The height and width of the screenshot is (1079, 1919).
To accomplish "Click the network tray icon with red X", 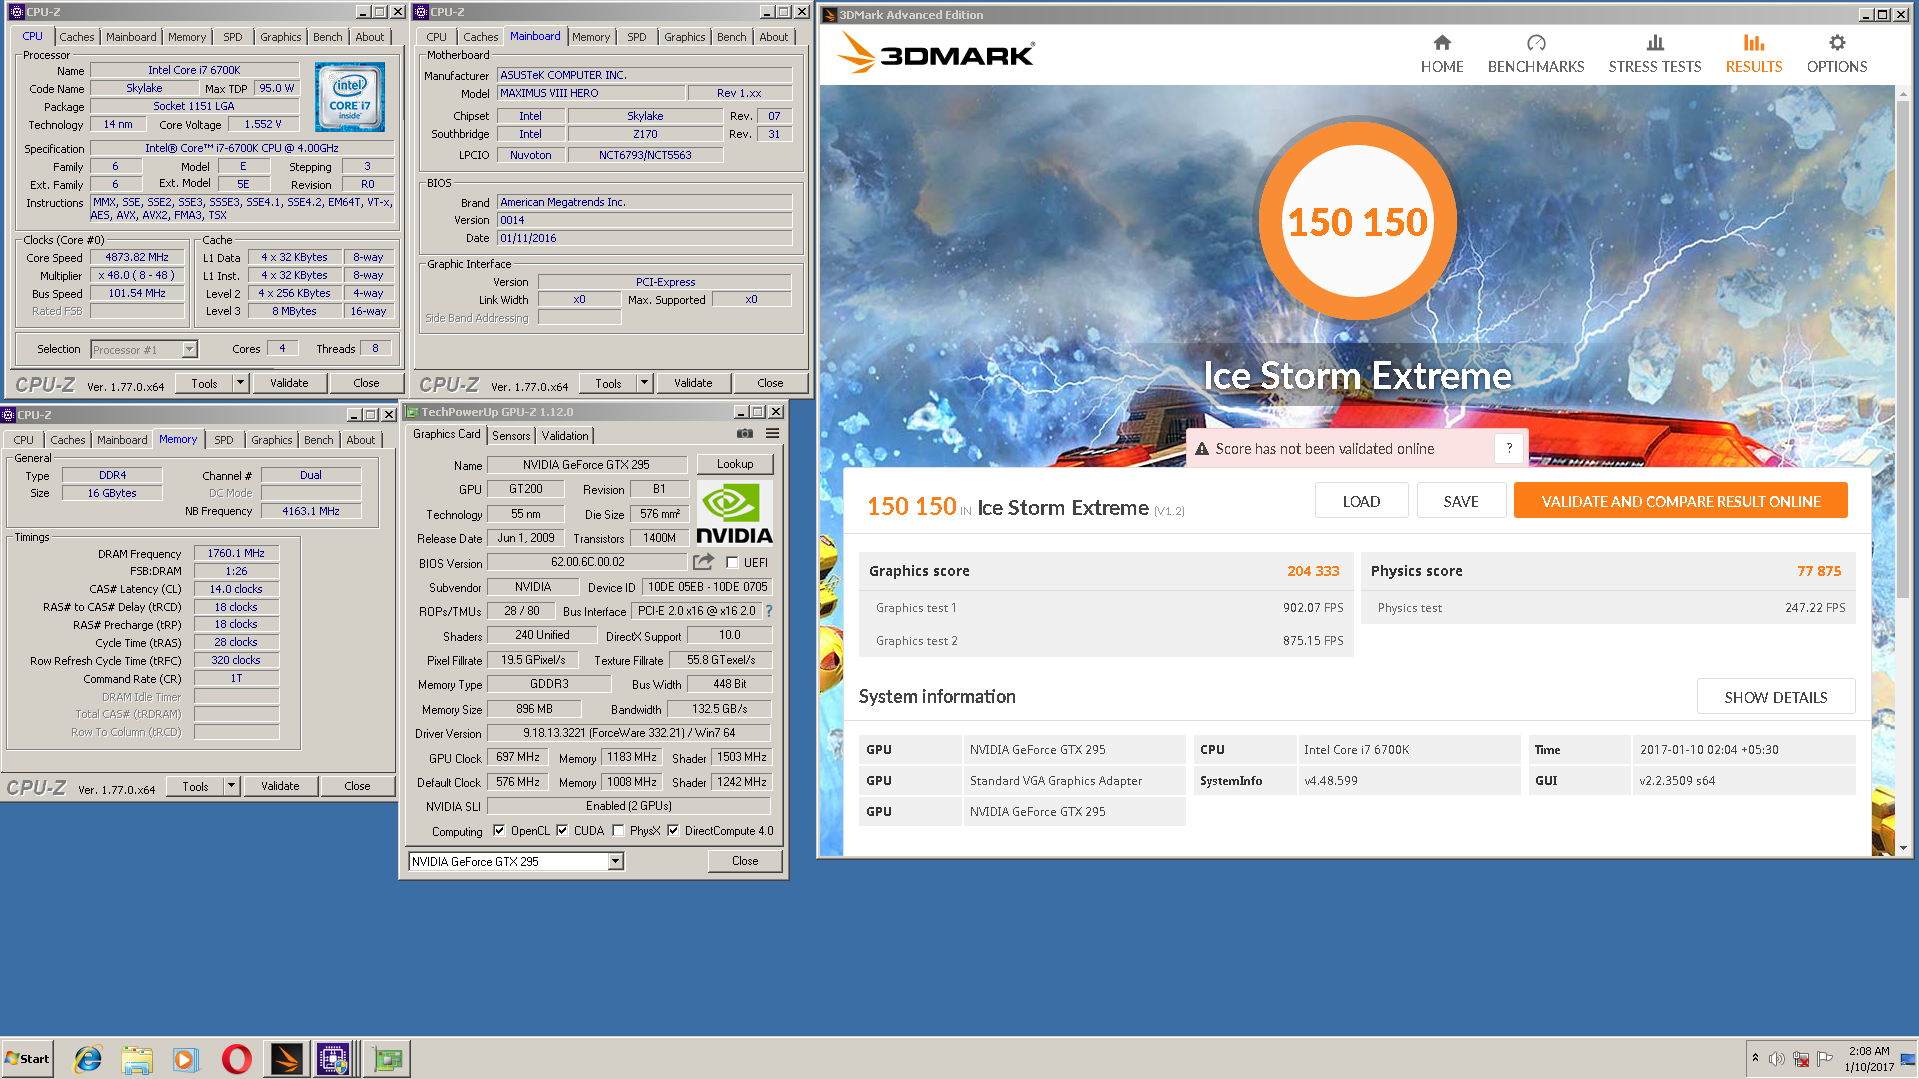I will [1801, 1059].
